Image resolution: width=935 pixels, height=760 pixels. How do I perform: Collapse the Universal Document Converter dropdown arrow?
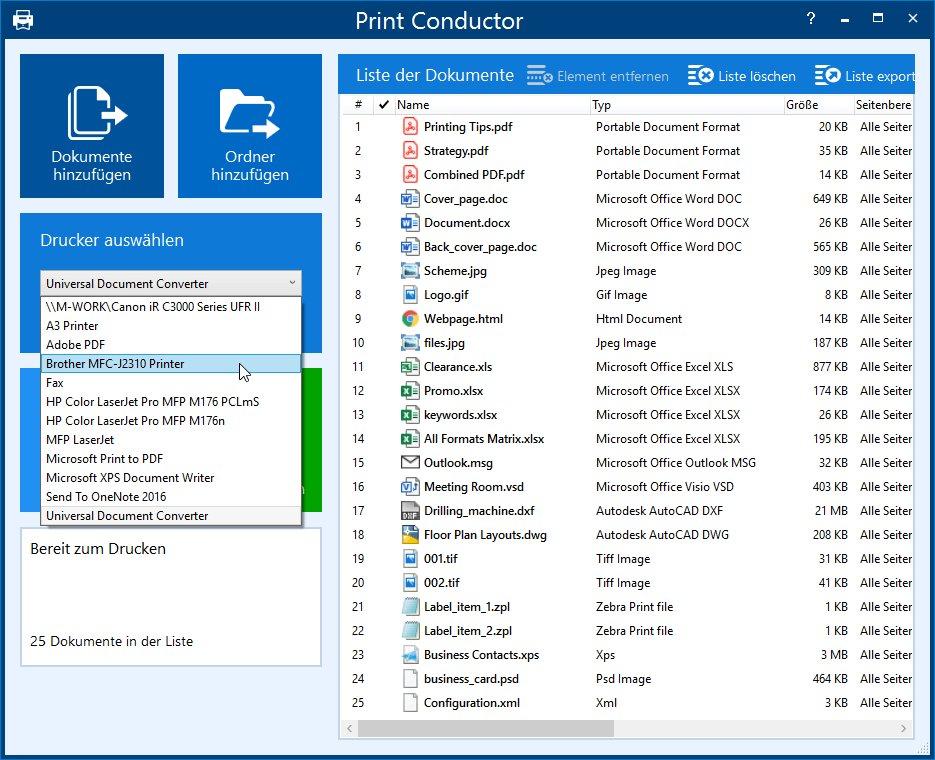click(292, 283)
